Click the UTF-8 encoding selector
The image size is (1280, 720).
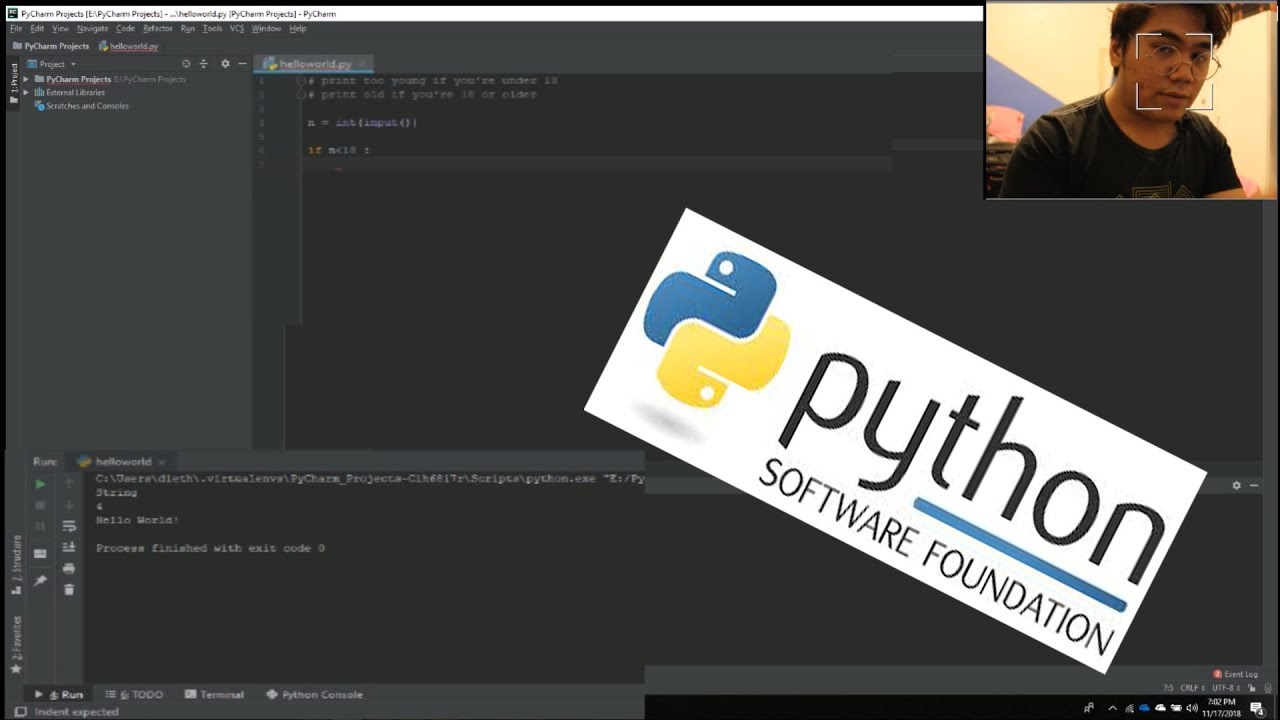[x=1224, y=688]
